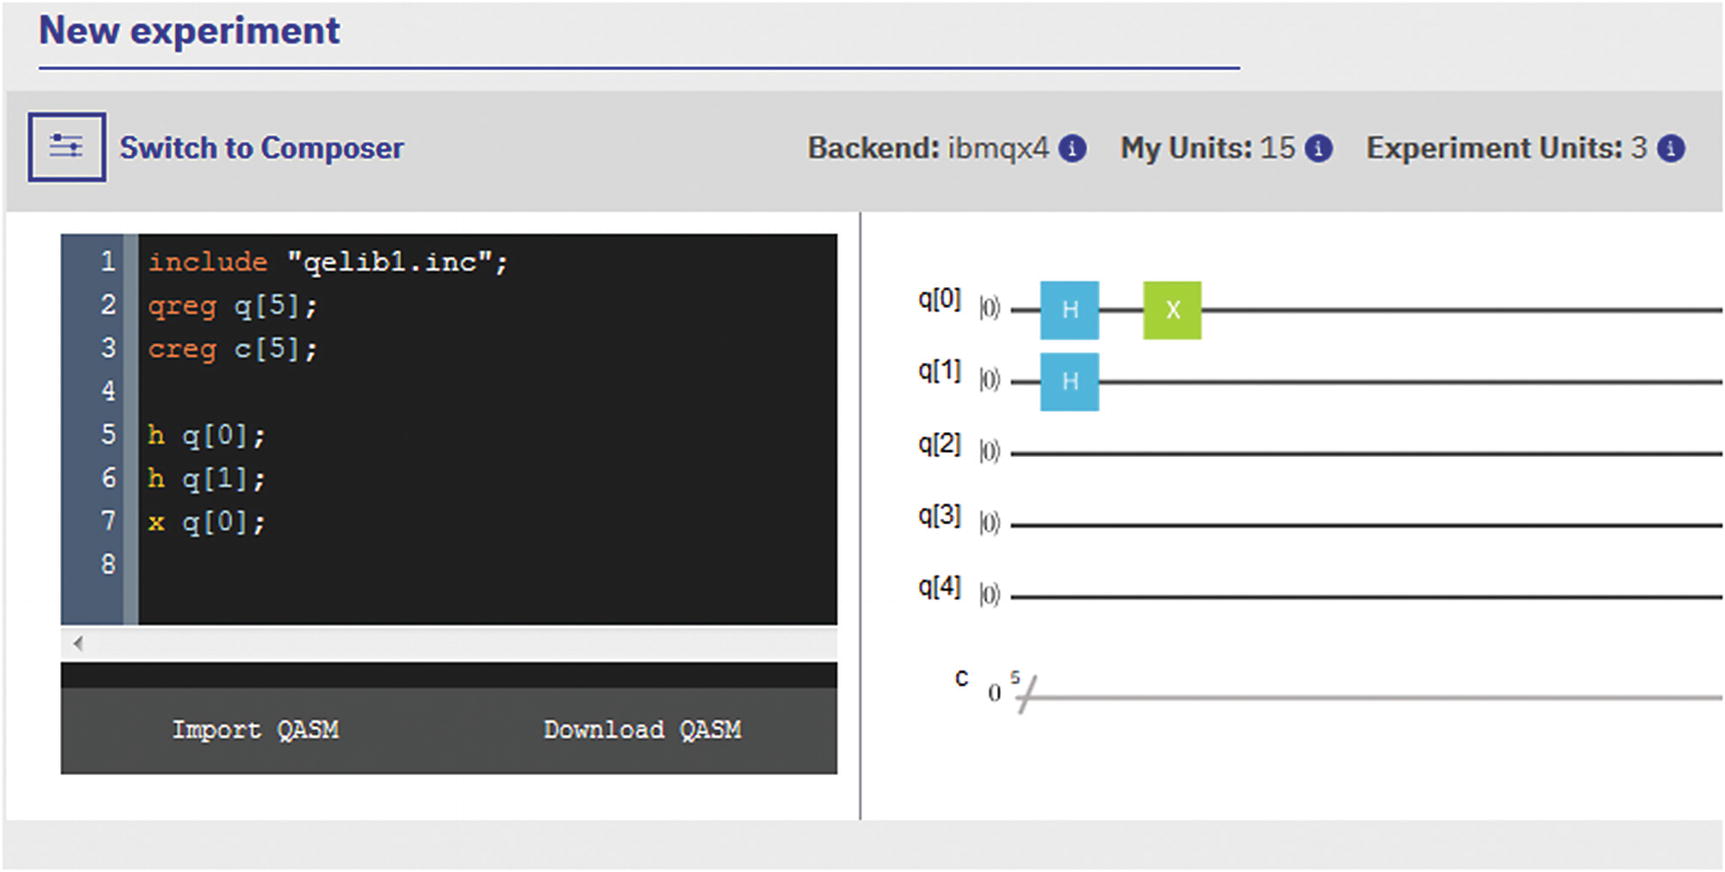The width and height of the screenshot is (1725, 872).
Task: Open the Backend ibmqx4 info tooltip
Action: [1072, 148]
